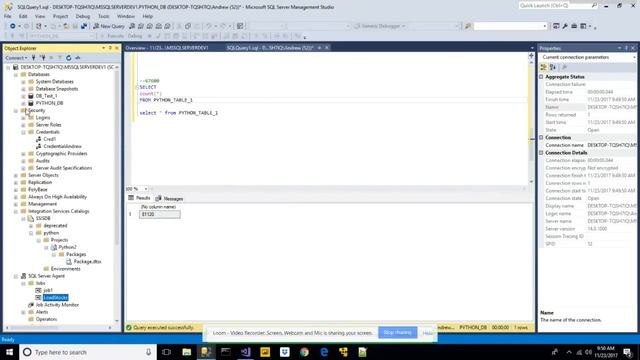Open the editor zoom percent dropdown
The height and width of the screenshot is (360, 640).
[x=146, y=189]
